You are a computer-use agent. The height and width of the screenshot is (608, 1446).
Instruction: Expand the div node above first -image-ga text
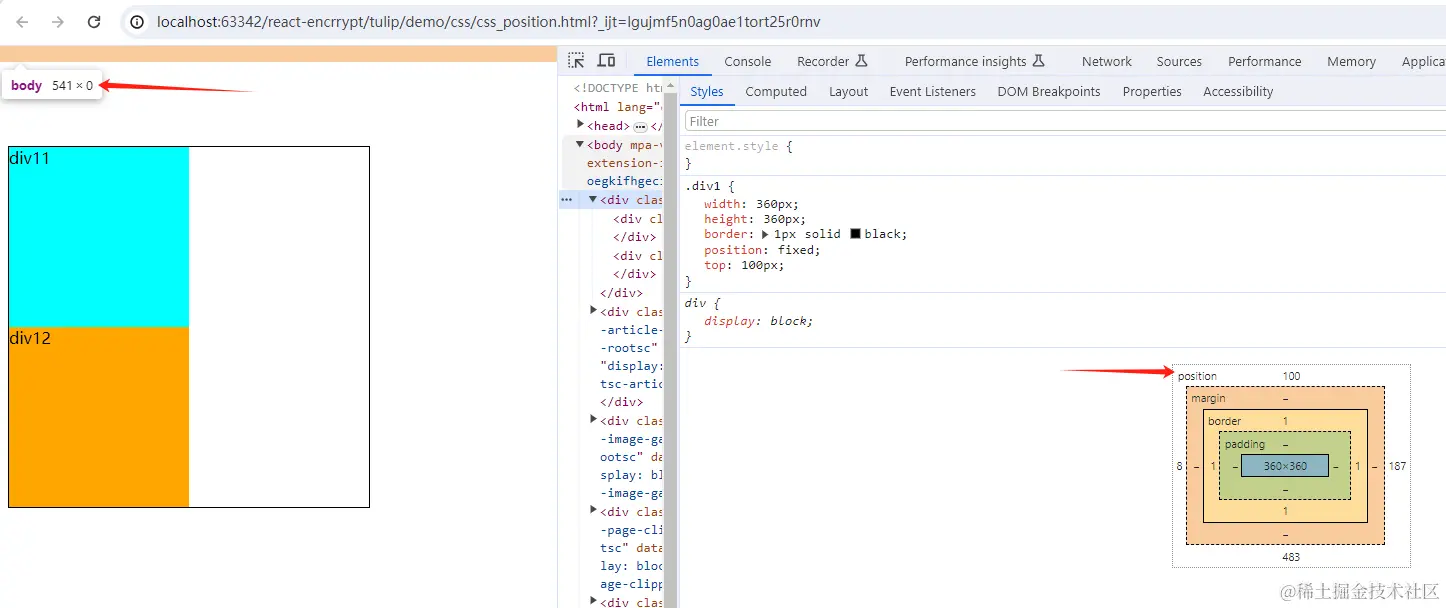coord(594,420)
